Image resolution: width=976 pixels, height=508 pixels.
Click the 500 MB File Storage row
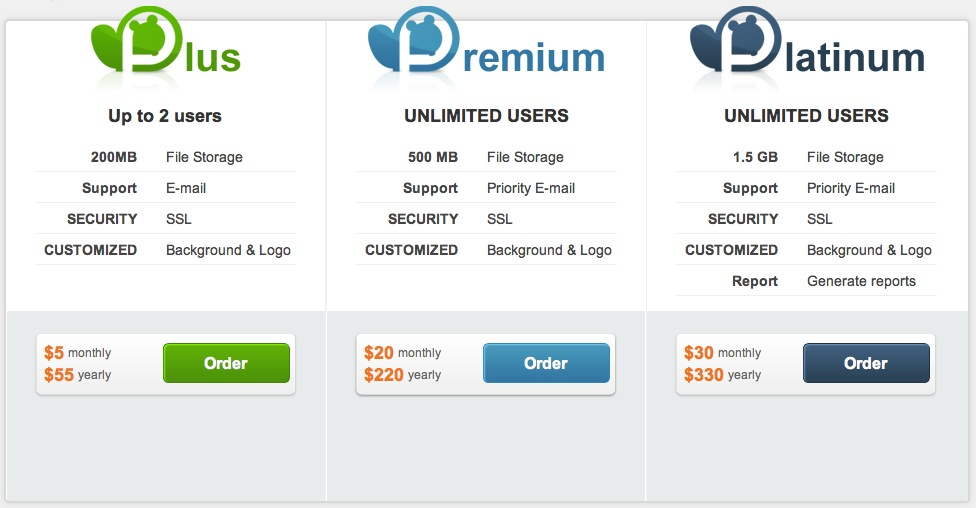486,157
